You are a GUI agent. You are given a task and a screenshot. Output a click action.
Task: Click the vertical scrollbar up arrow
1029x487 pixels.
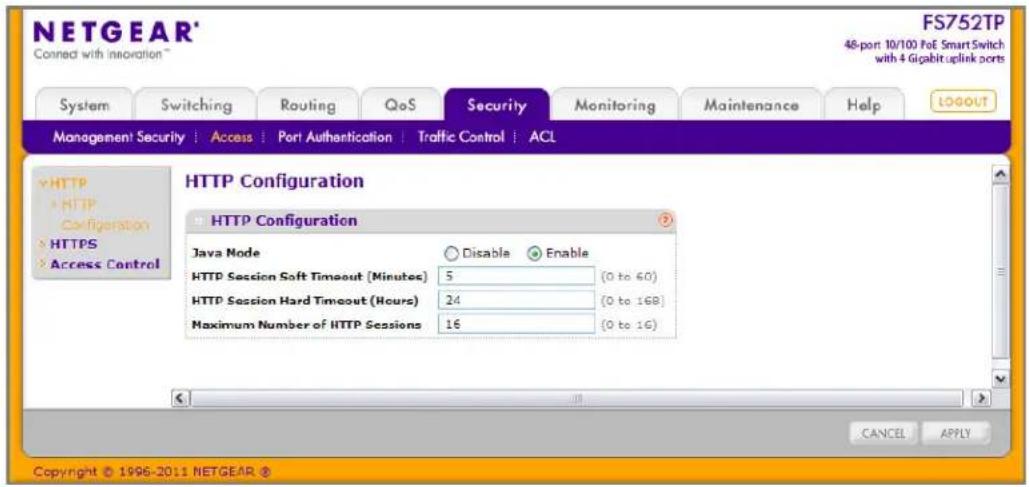[x=1001, y=174]
